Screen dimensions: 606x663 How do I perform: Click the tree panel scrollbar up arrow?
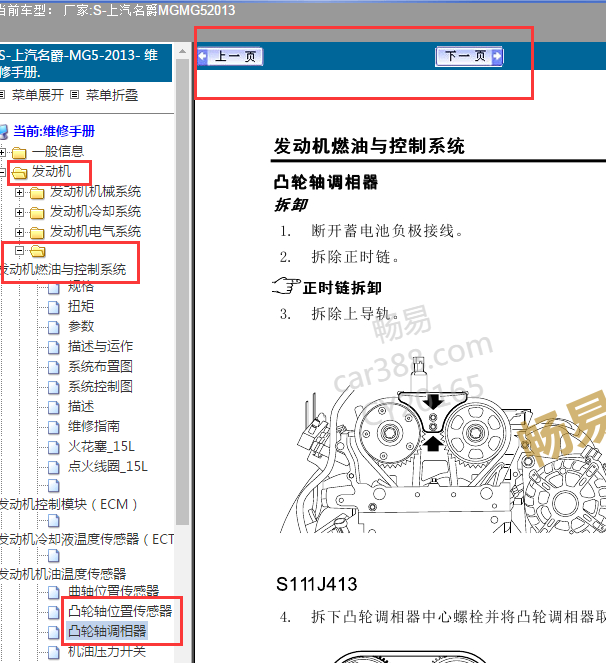tap(183, 52)
